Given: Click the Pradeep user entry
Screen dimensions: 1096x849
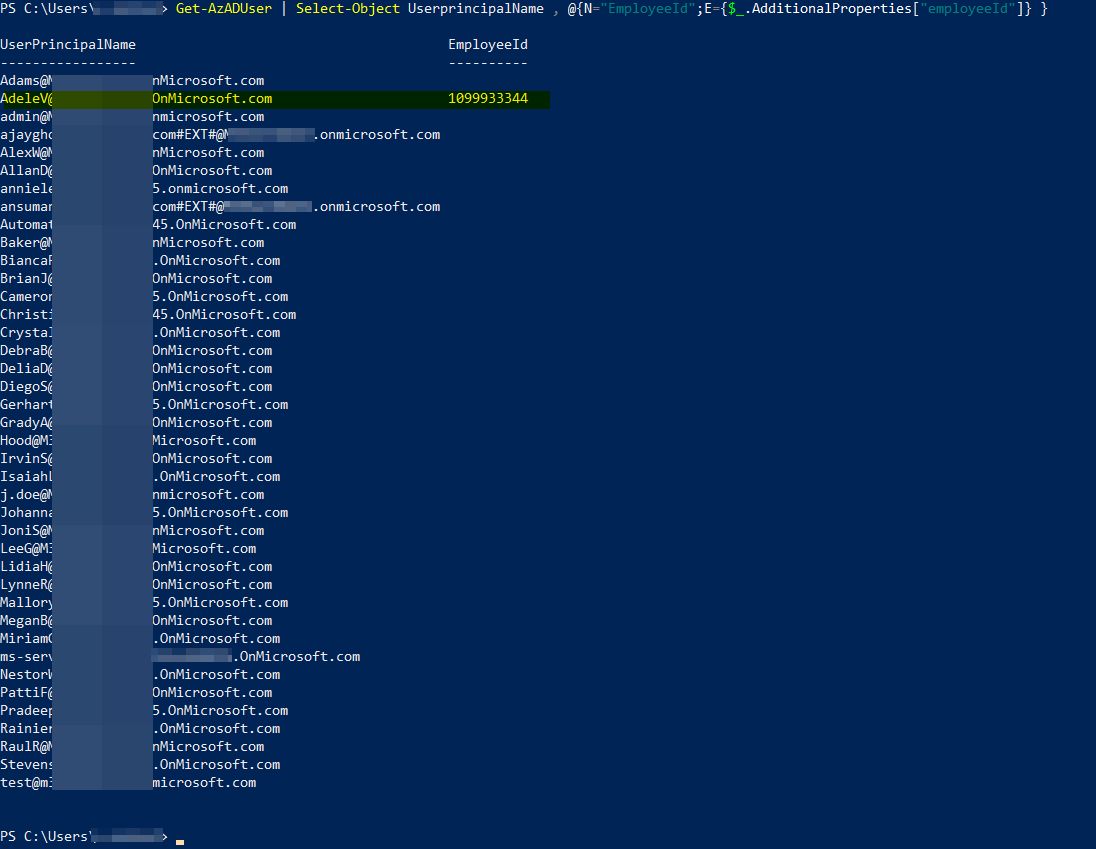Looking at the screenshot, I should click(x=144, y=711).
